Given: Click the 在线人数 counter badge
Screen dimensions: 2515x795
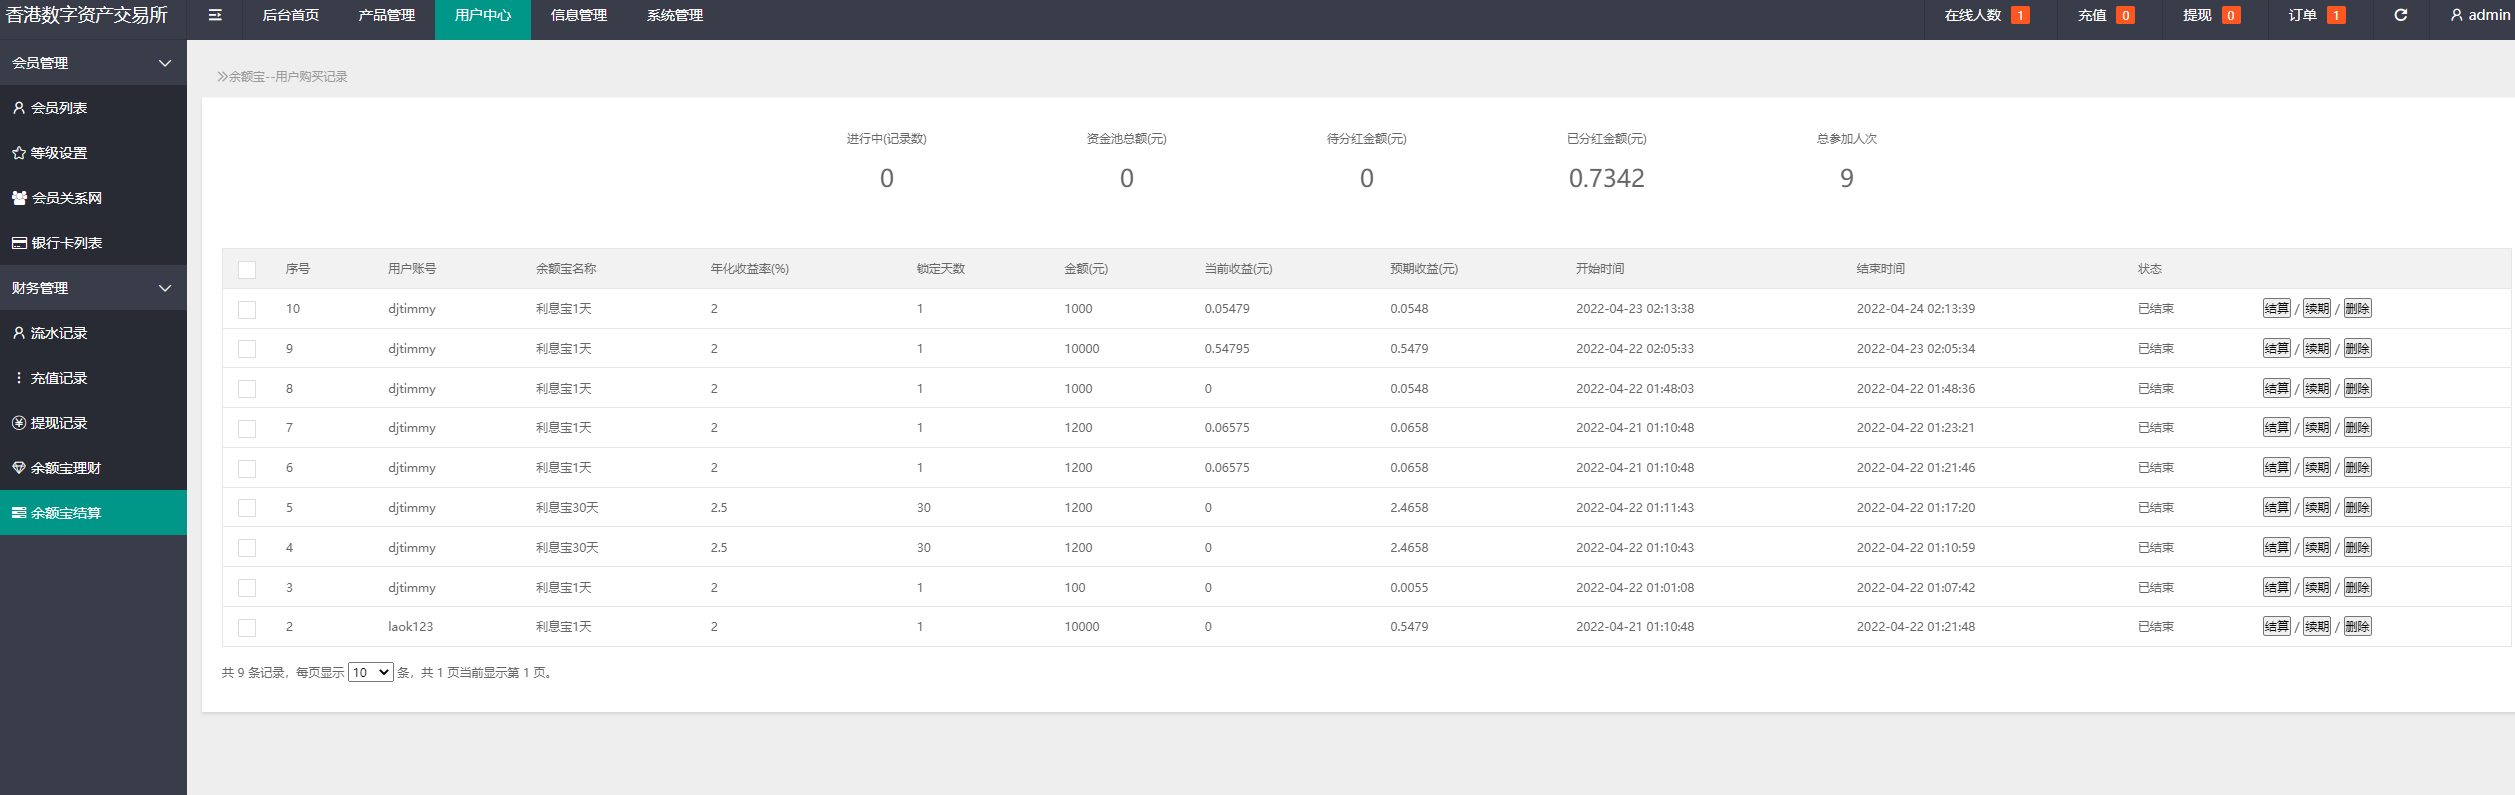Looking at the screenshot, I should 2020,15.
